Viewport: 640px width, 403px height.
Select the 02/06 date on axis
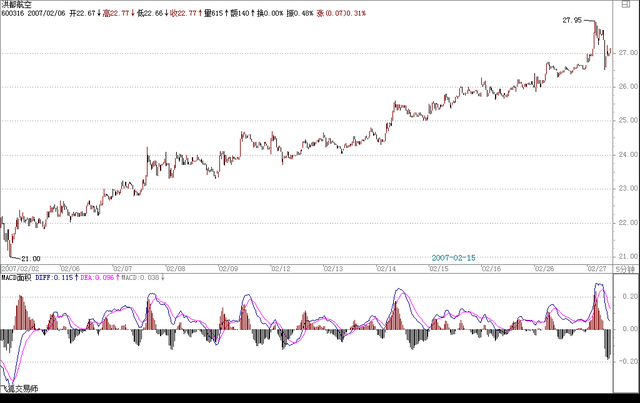point(70,269)
